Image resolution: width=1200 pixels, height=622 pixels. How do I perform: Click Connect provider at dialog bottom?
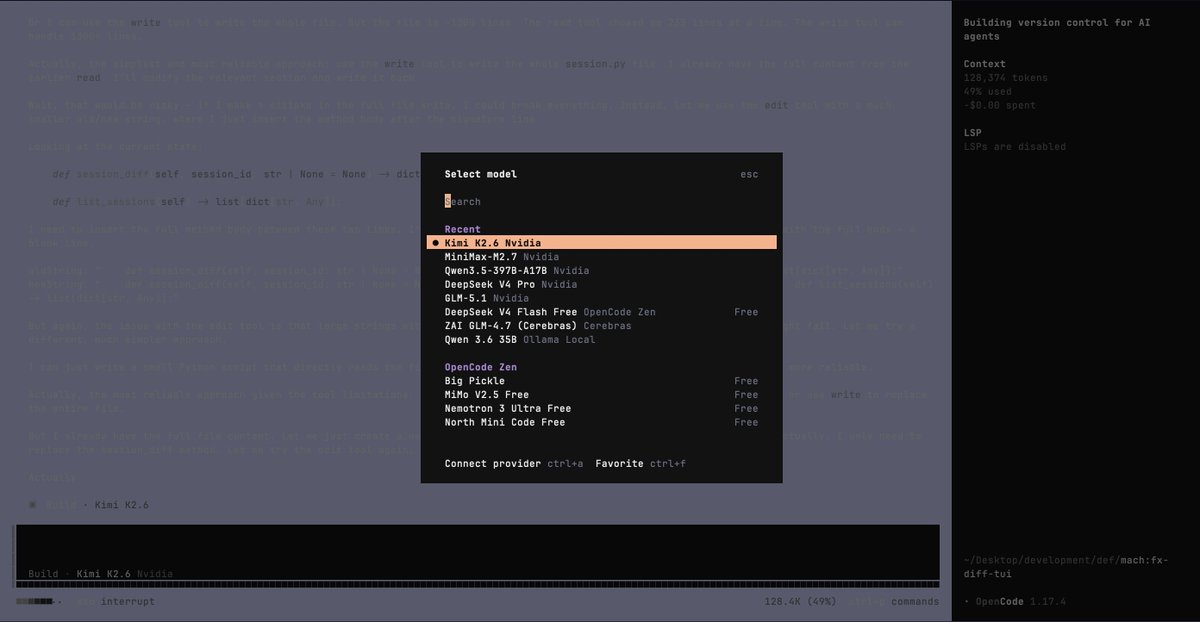click(x=514, y=464)
